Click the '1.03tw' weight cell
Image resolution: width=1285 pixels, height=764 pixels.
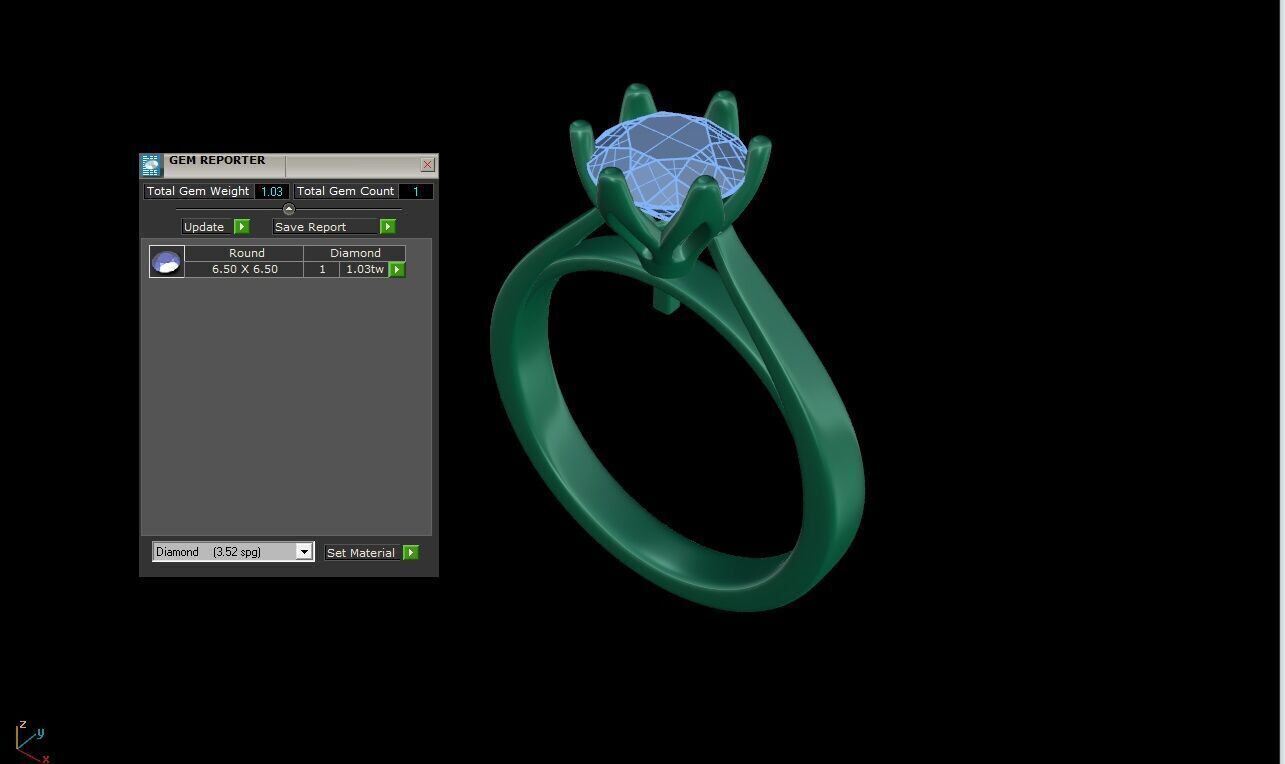click(364, 269)
